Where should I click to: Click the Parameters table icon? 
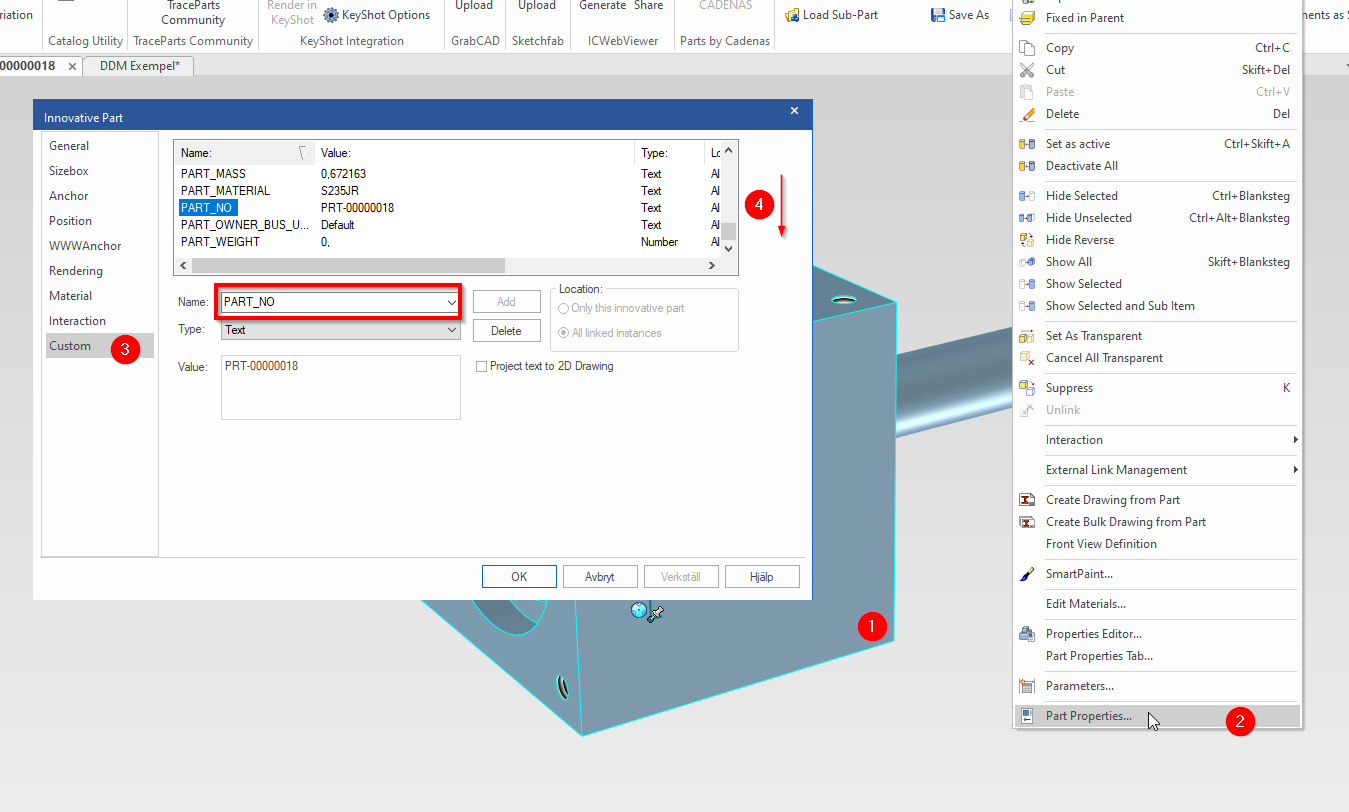click(1027, 686)
